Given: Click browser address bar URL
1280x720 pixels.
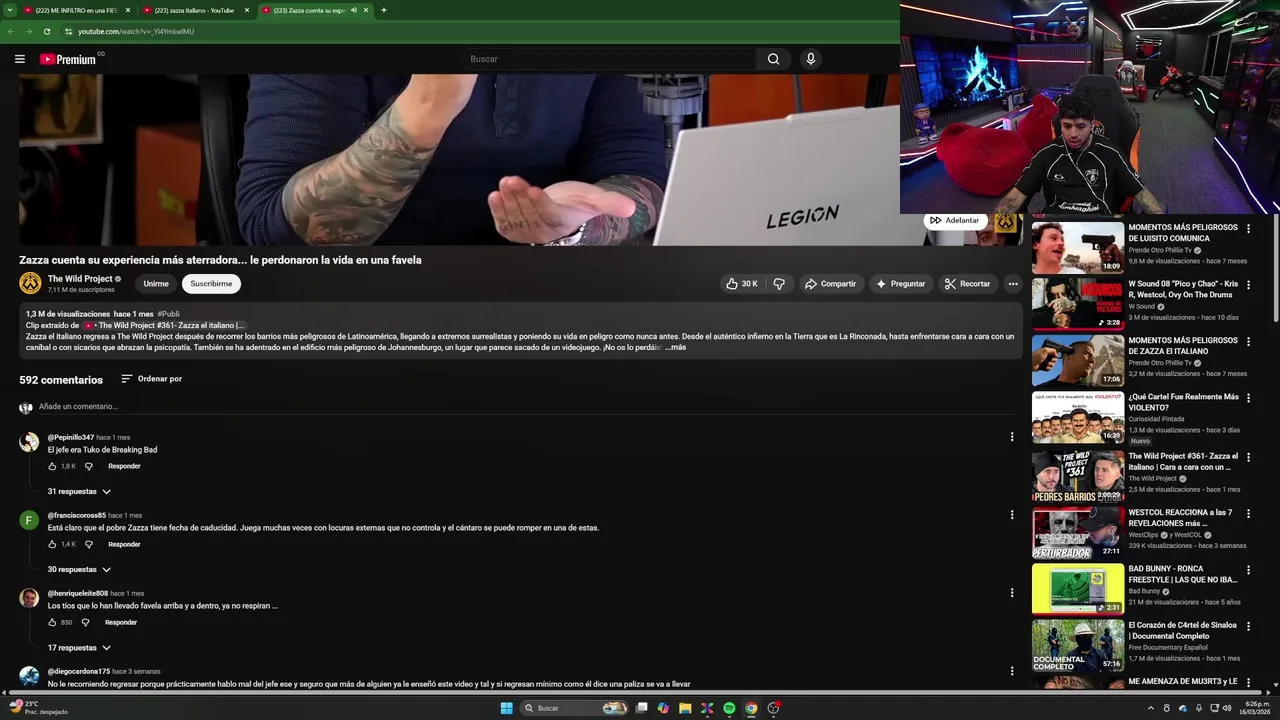Looking at the screenshot, I should 136,31.
